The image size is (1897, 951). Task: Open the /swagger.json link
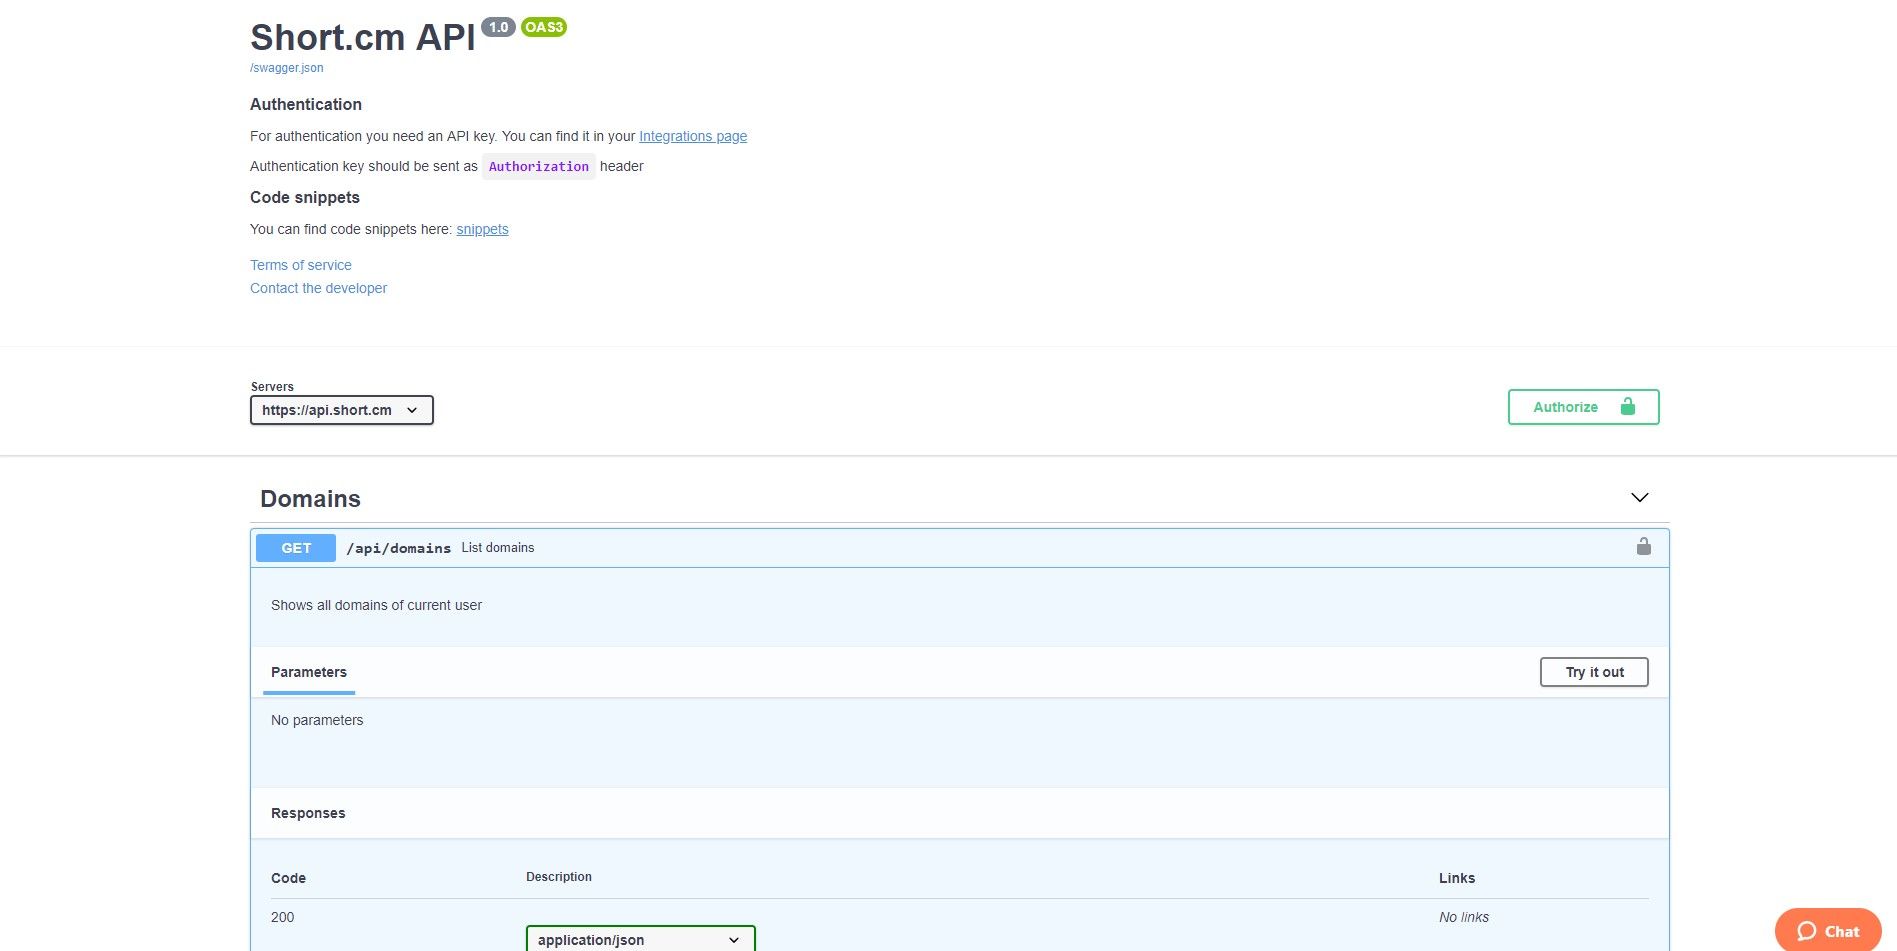(x=286, y=67)
